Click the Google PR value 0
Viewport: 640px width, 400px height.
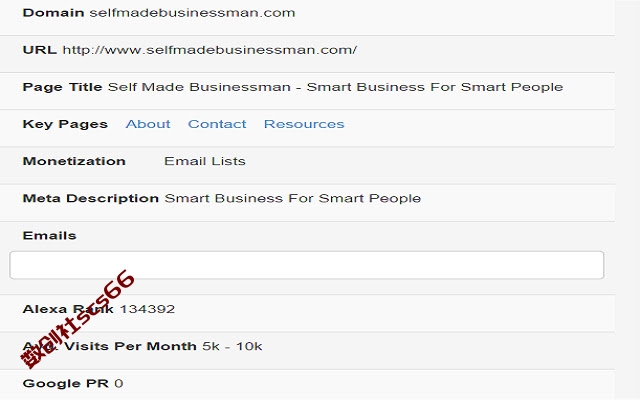[x=118, y=383]
